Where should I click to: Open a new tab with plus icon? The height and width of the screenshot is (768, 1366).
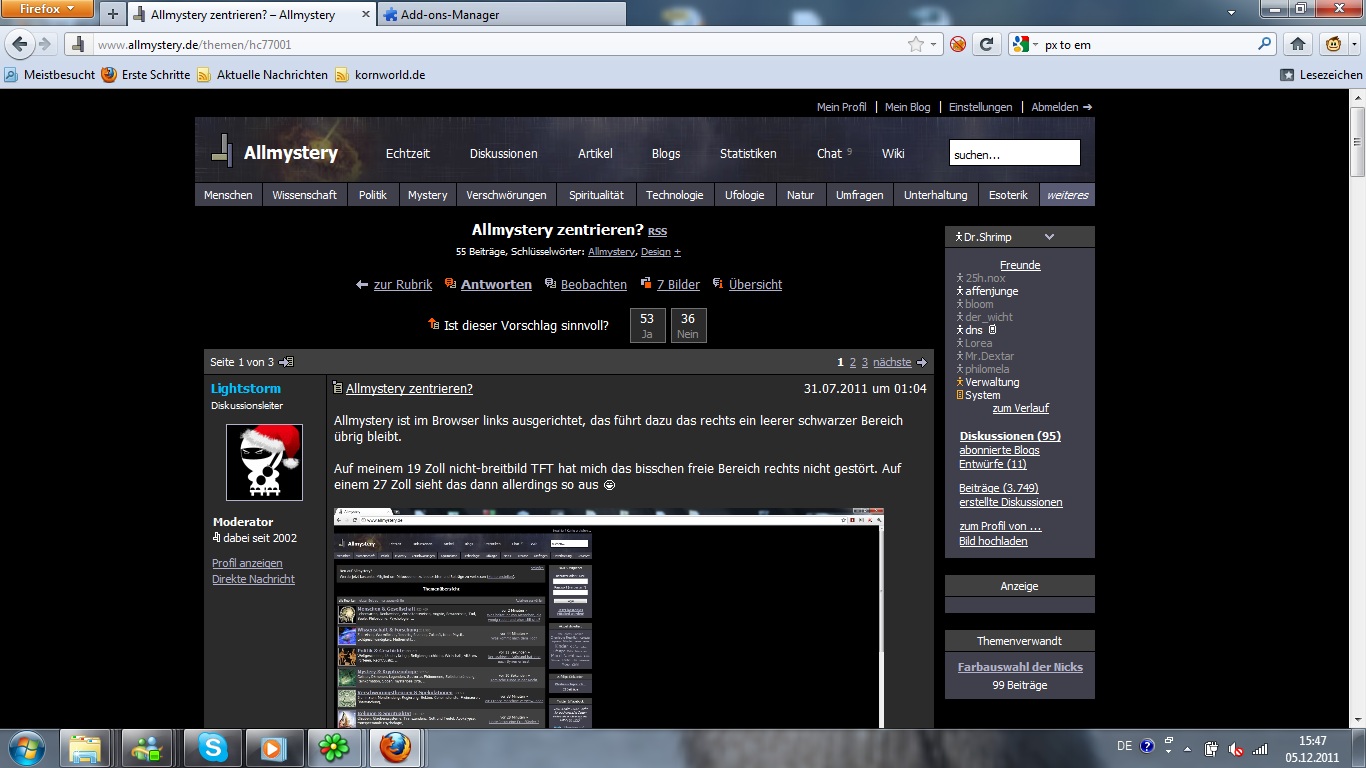113,15
